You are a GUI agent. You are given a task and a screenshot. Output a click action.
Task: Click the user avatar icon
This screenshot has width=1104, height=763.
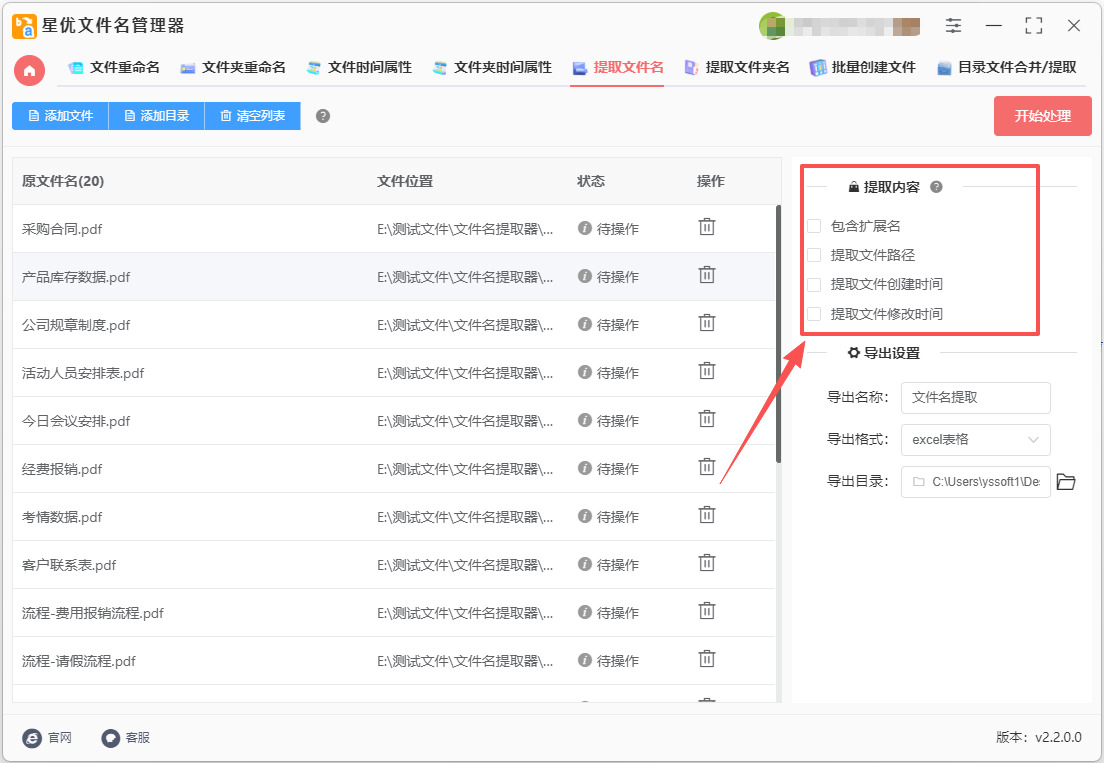click(x=771, y=26)
